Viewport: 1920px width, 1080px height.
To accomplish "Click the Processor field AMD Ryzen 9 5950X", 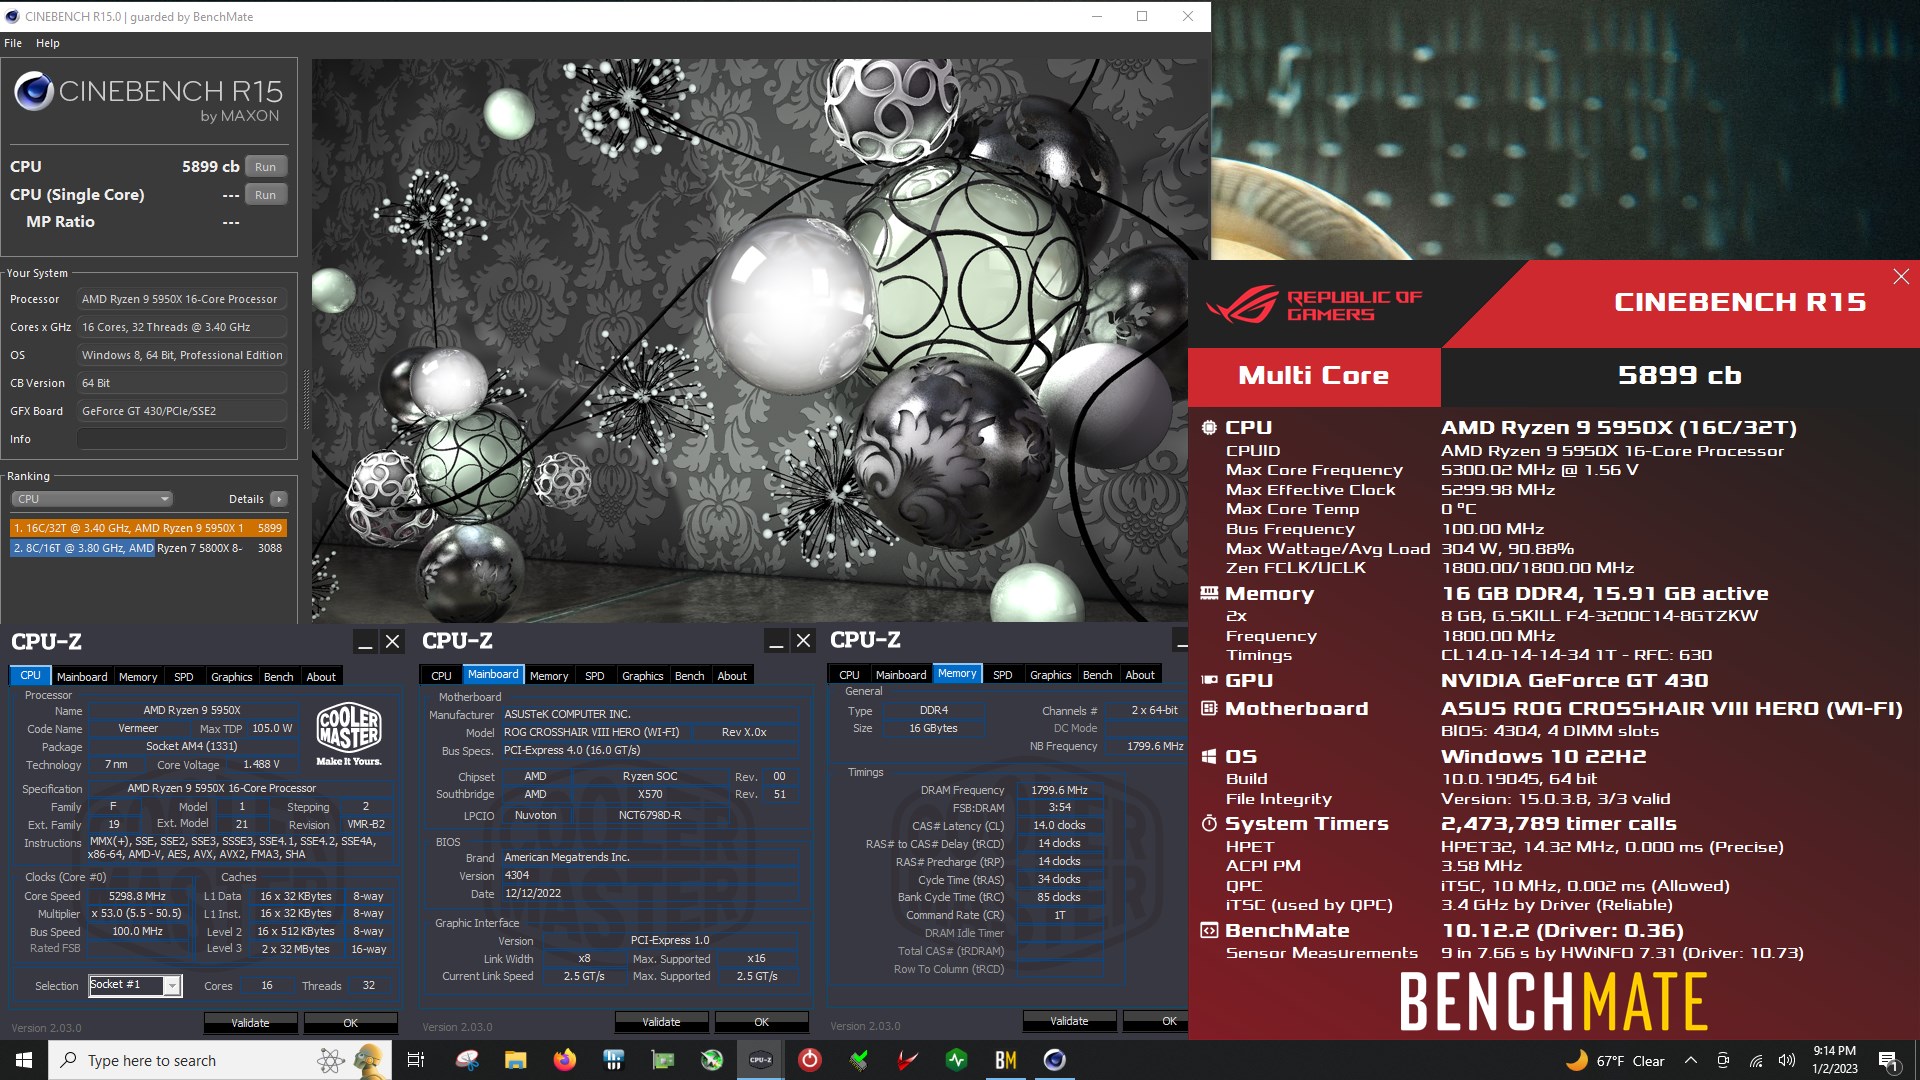I will [183, 299].
